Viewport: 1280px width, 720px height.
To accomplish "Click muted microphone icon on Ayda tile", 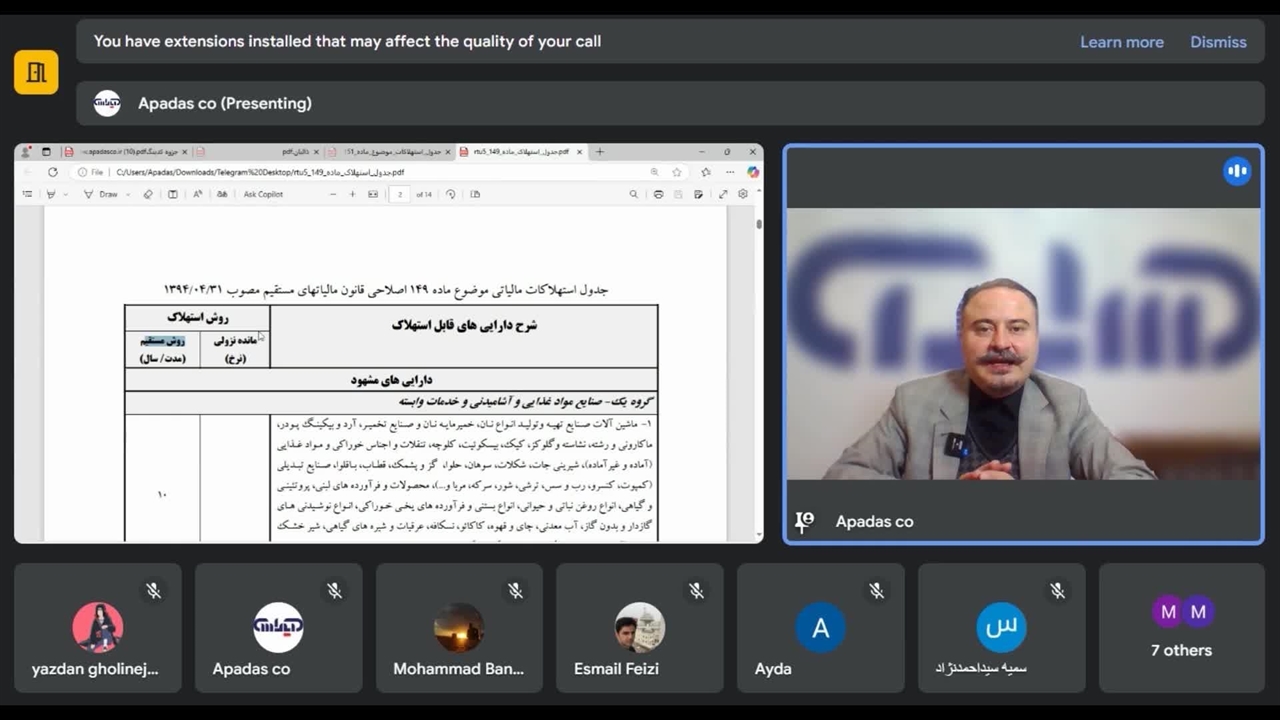I will pos(876,591).
